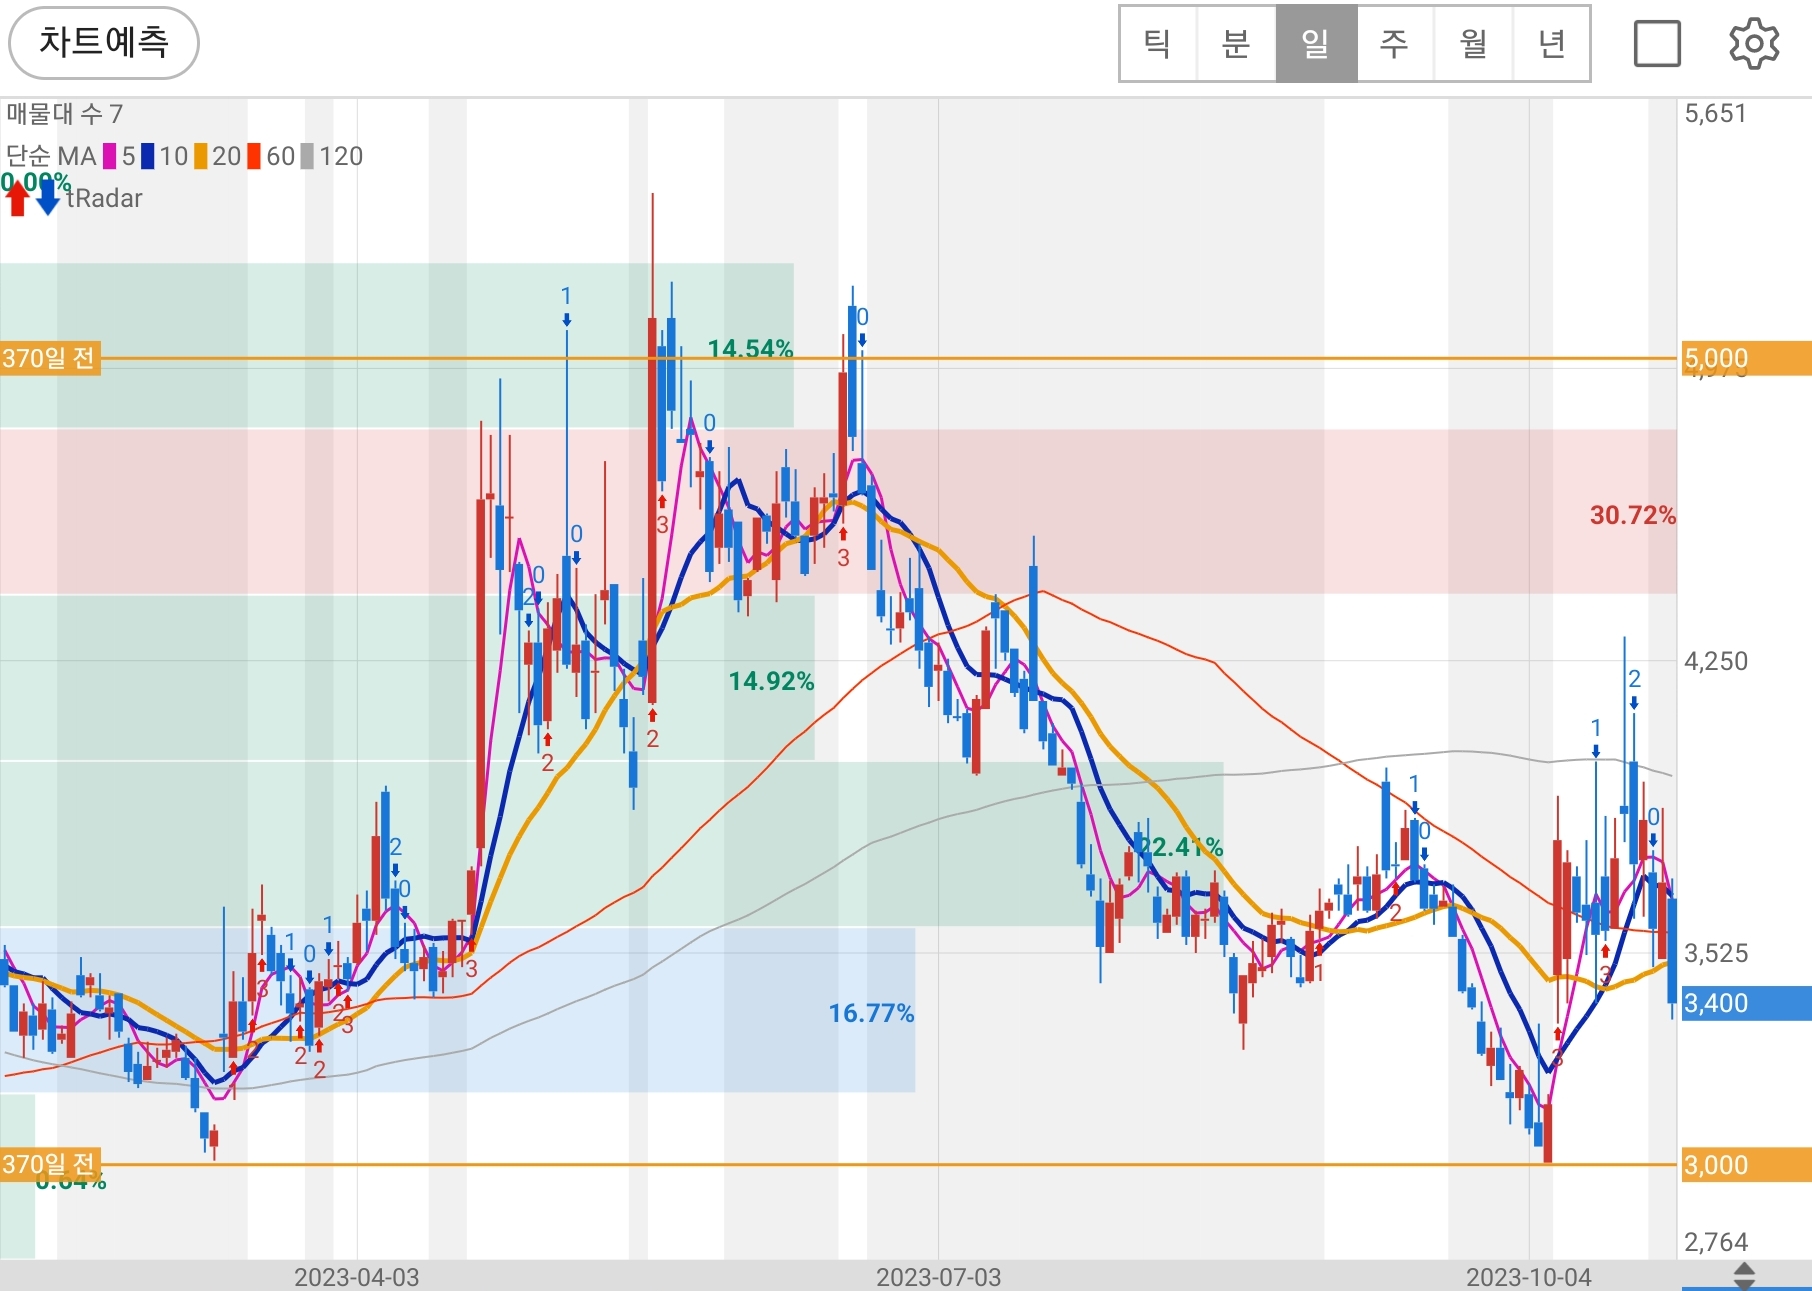Switch to the 주 weekly chart tab
This screenshot has width=1812, height=1291.
[1394, 43]
